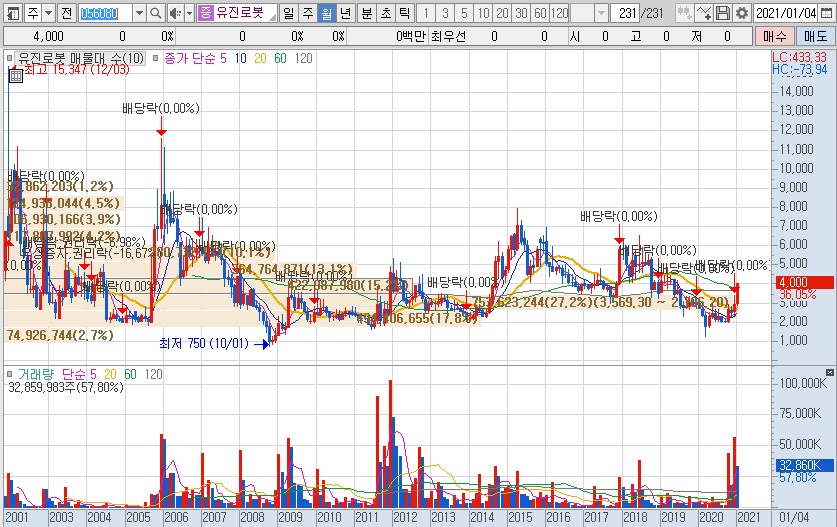Open chart settings gear icon
This screenshot has width=837, height=527.
(x=742, y=13)
